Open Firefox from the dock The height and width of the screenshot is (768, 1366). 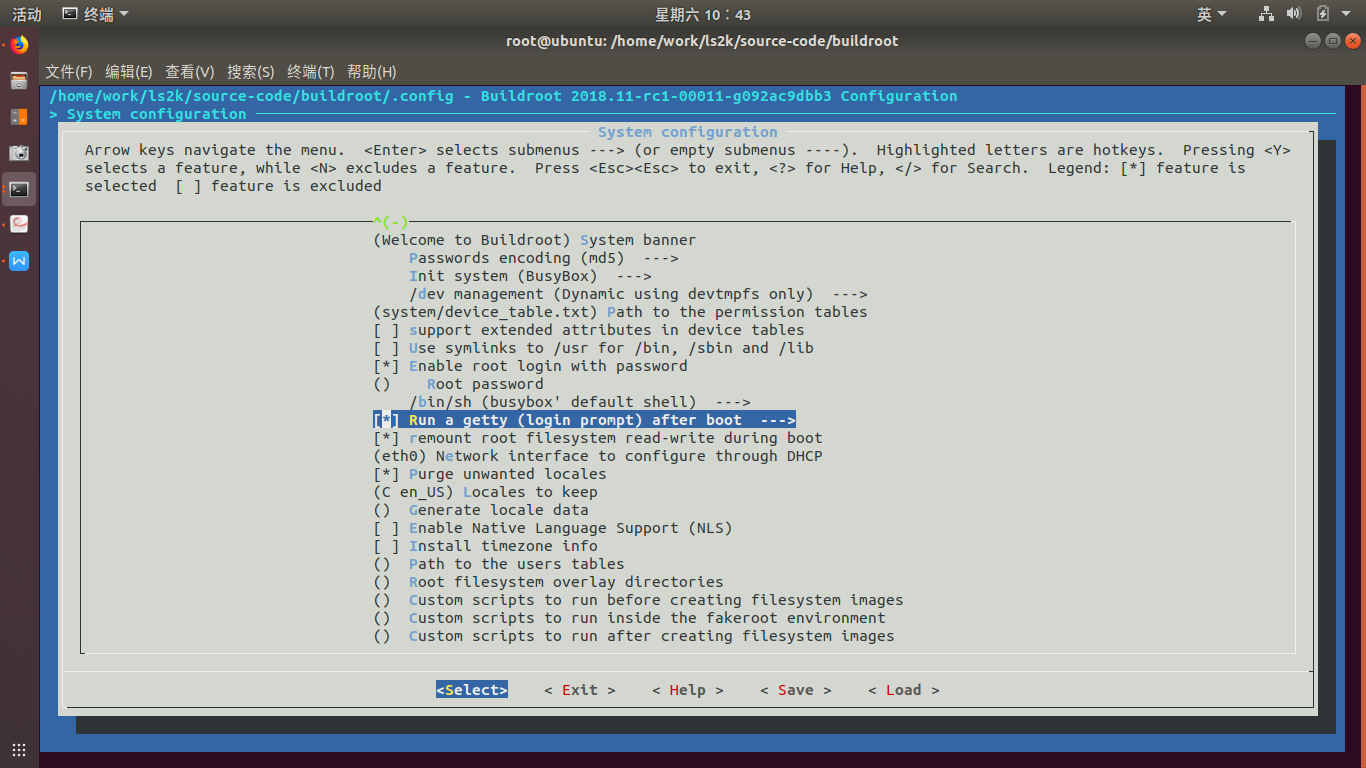click(x=19, y=45)
